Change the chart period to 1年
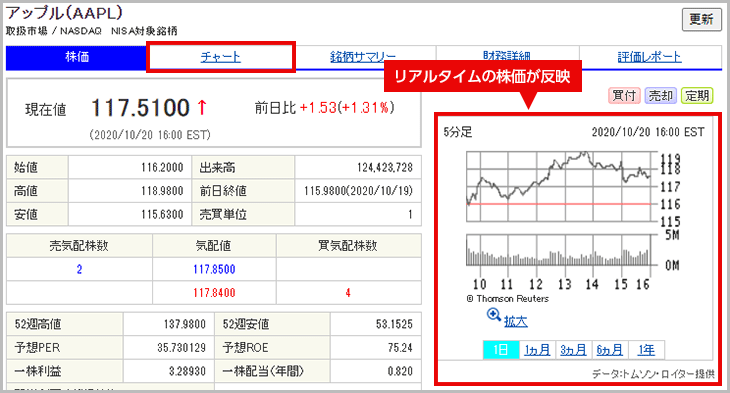 click(x=646, y=350)
